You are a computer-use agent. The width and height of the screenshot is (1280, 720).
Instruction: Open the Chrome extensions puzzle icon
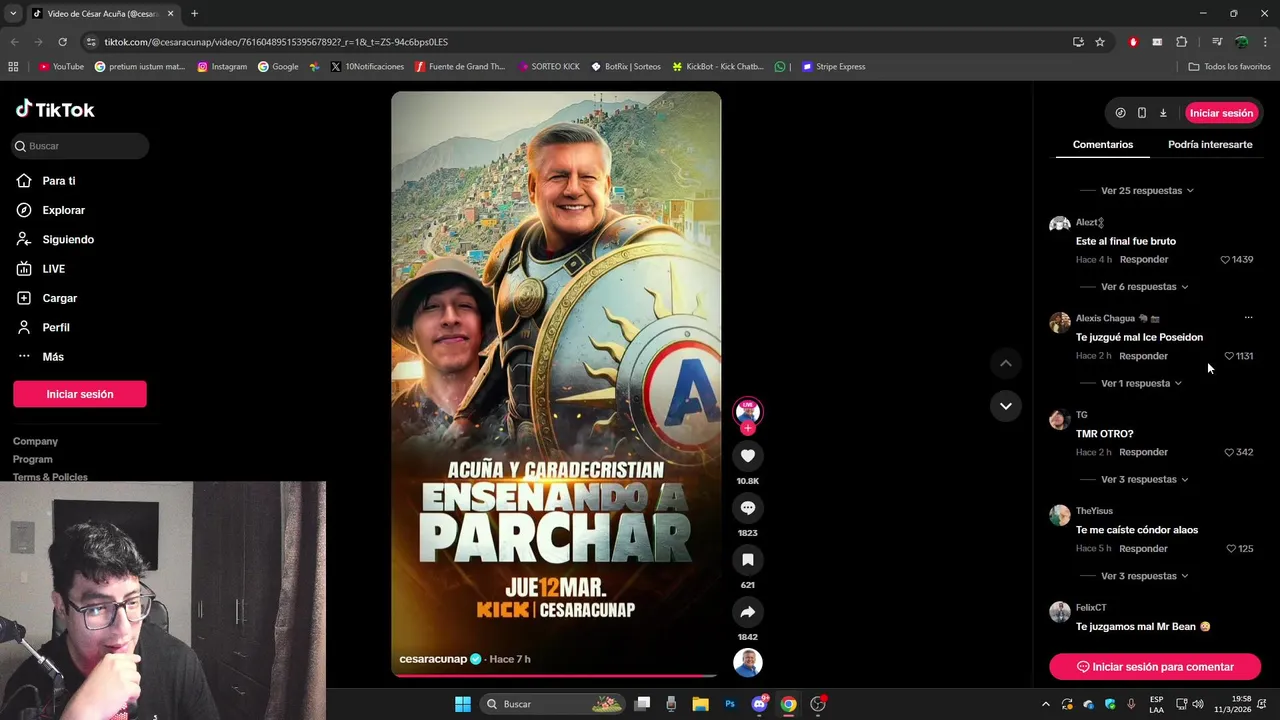(1182, 42)
